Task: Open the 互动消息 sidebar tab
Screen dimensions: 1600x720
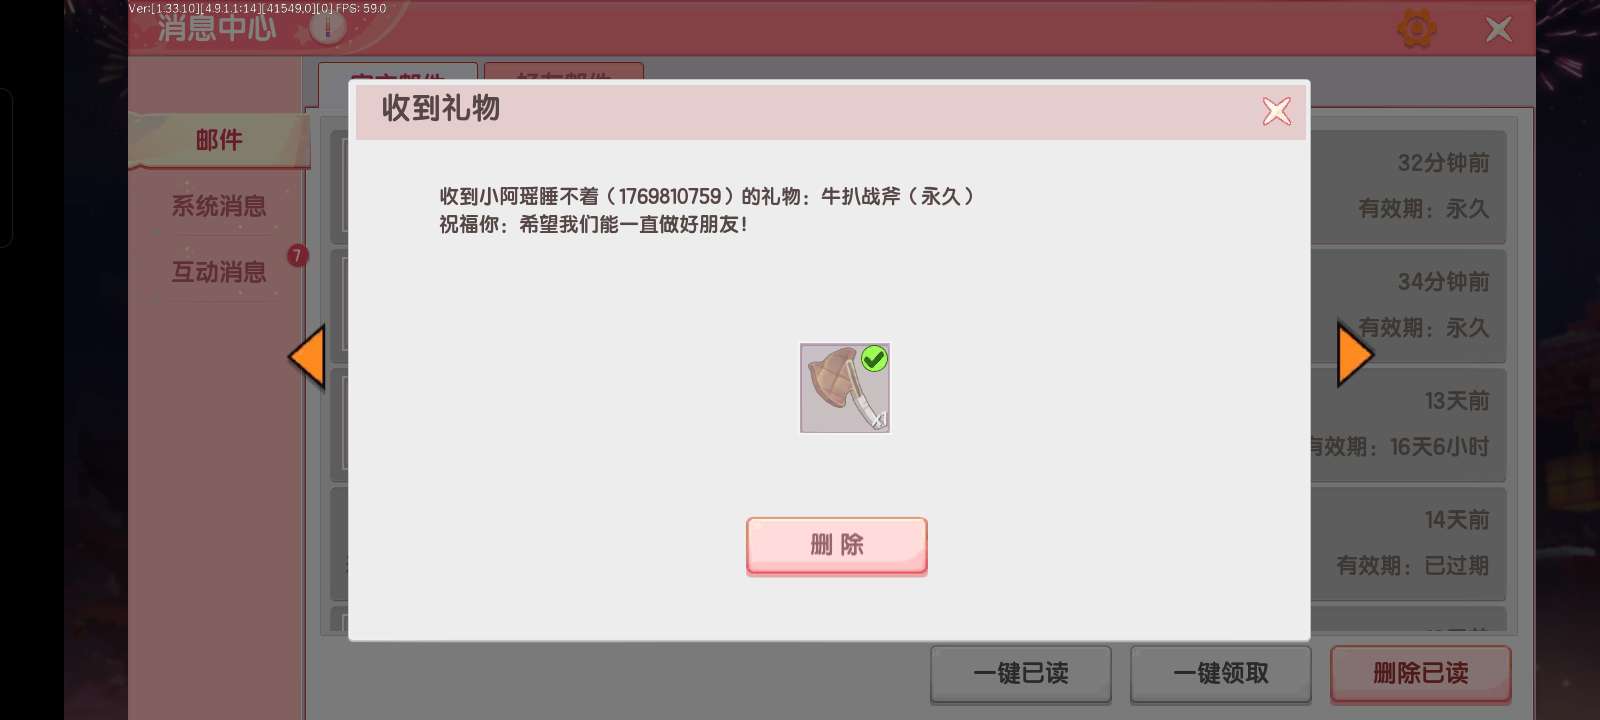Action: pos(219,271)
